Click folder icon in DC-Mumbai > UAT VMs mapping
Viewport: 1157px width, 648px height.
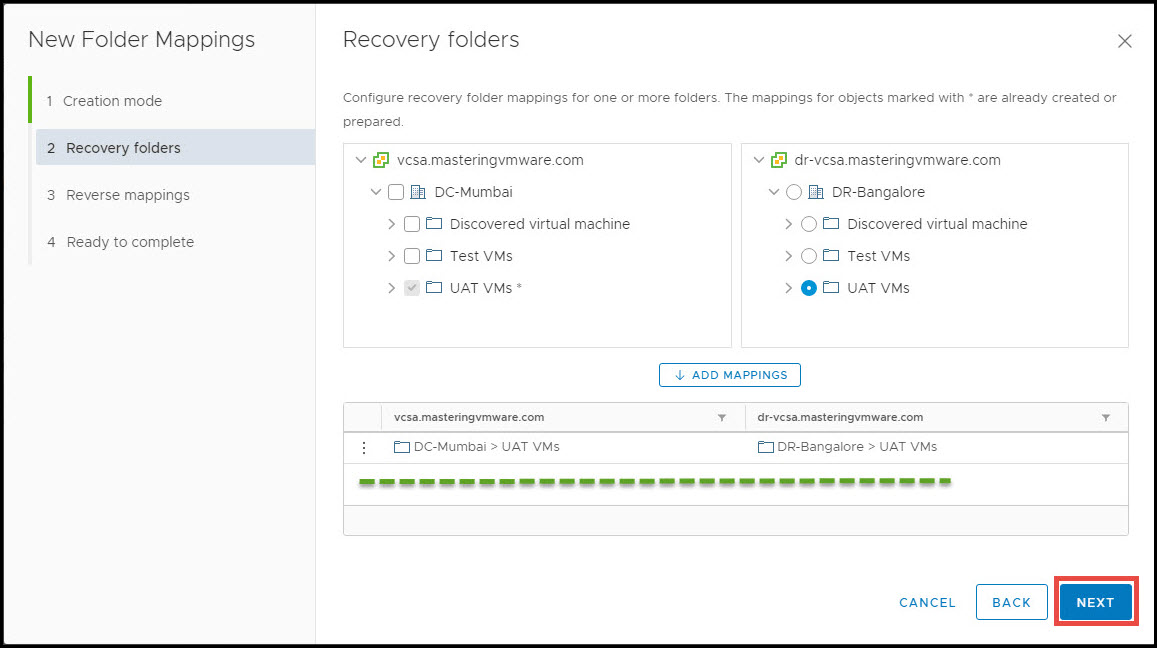point(401,447)
